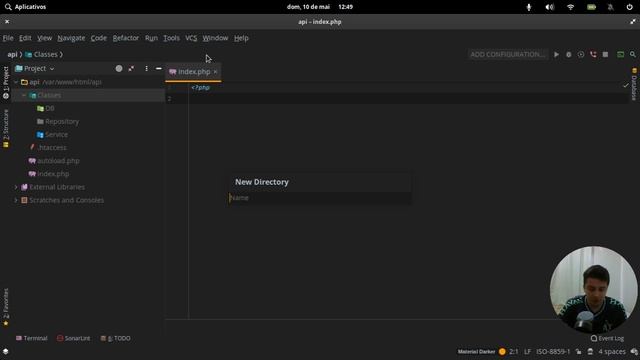This screenshot has width=640, height=360.
Task: Click the Run play icon
Action: 556,54
